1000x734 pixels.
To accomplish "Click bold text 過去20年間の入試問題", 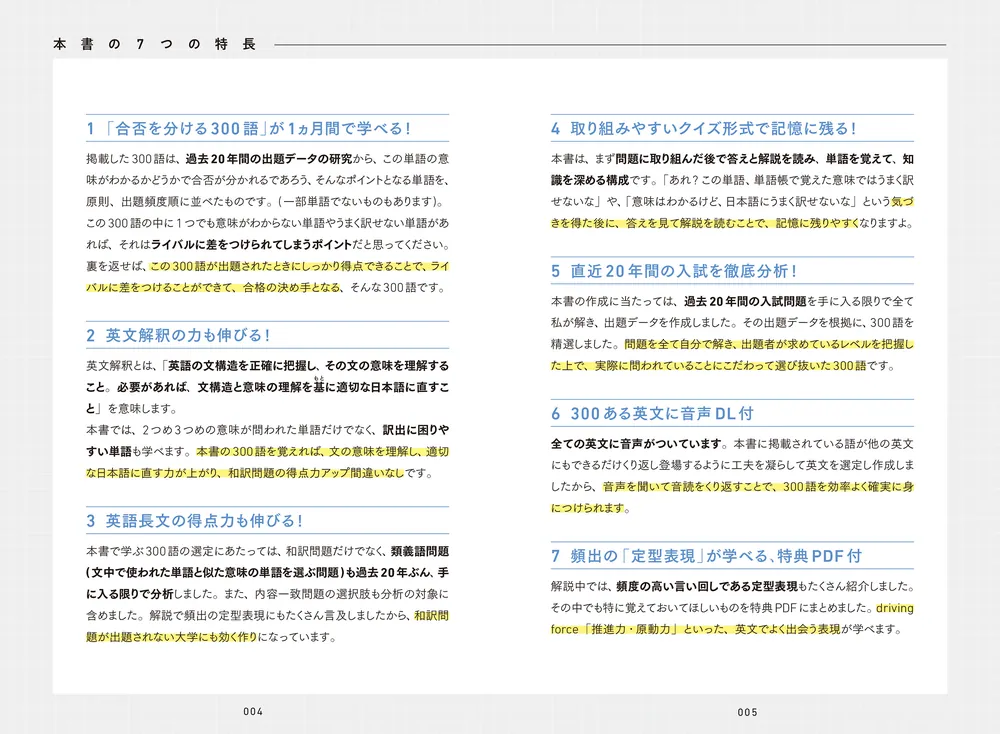I will point(746,301).
